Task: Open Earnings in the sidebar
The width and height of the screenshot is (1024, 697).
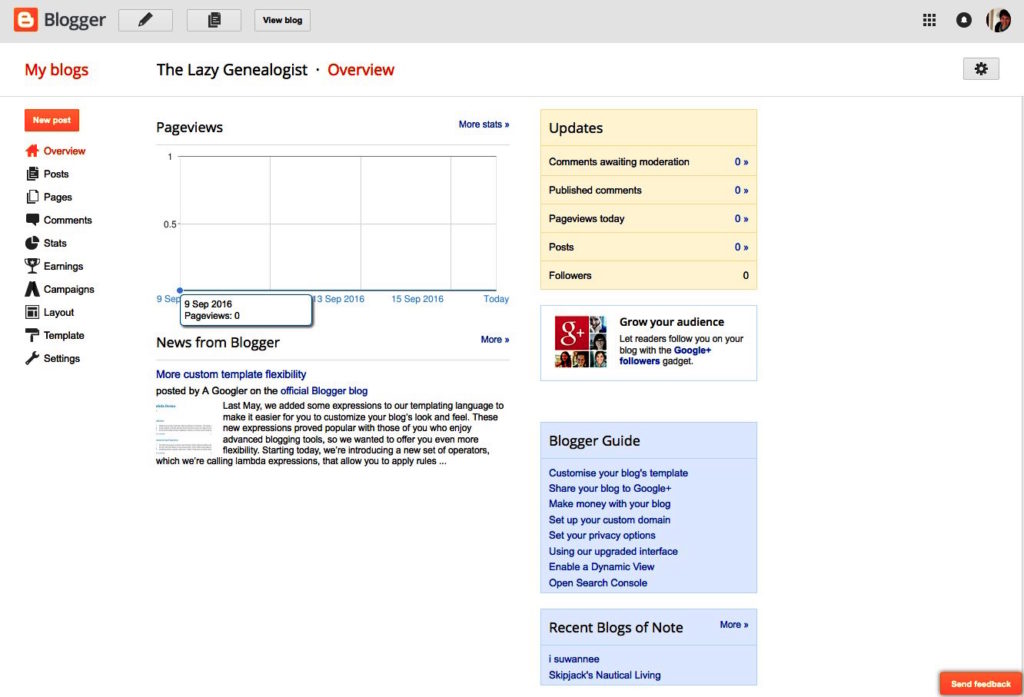Action: click(x=63, y=267)
